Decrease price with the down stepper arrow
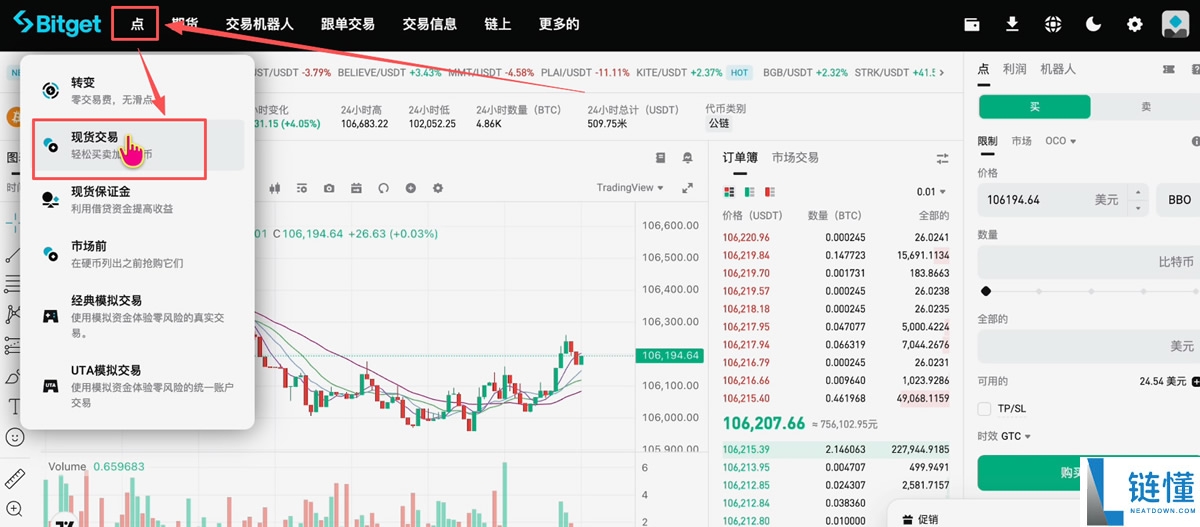Image resolution: width=1200 pixels, height=527 pixels. (1138, 207)
